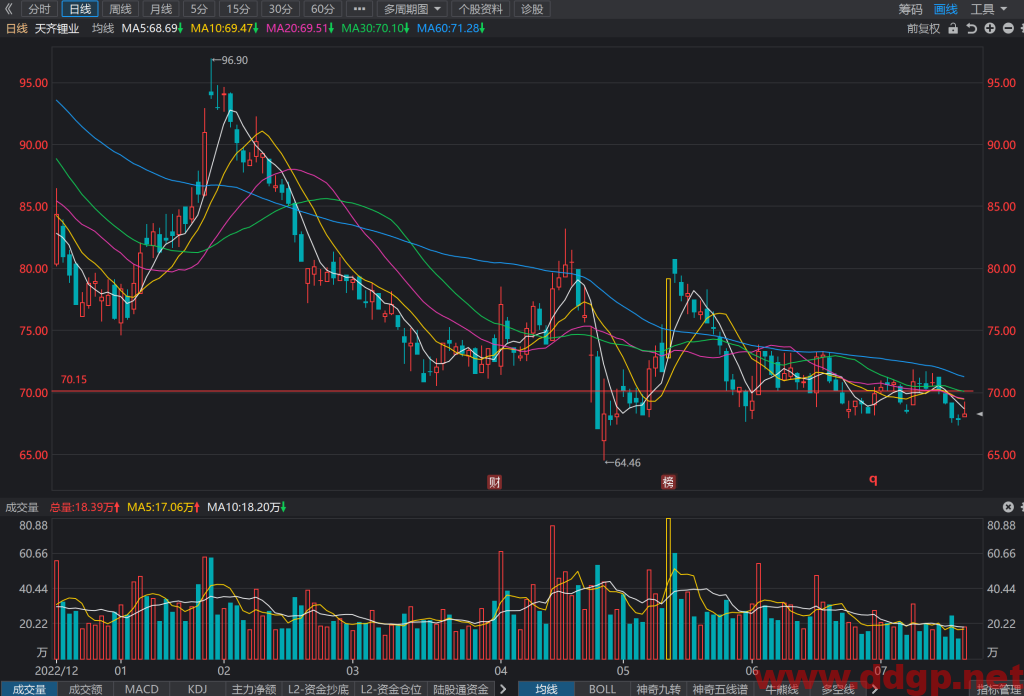Zoom in with the plus icon
The height and width of the screenshot is (696, 1024).
[x=990, y=29]
